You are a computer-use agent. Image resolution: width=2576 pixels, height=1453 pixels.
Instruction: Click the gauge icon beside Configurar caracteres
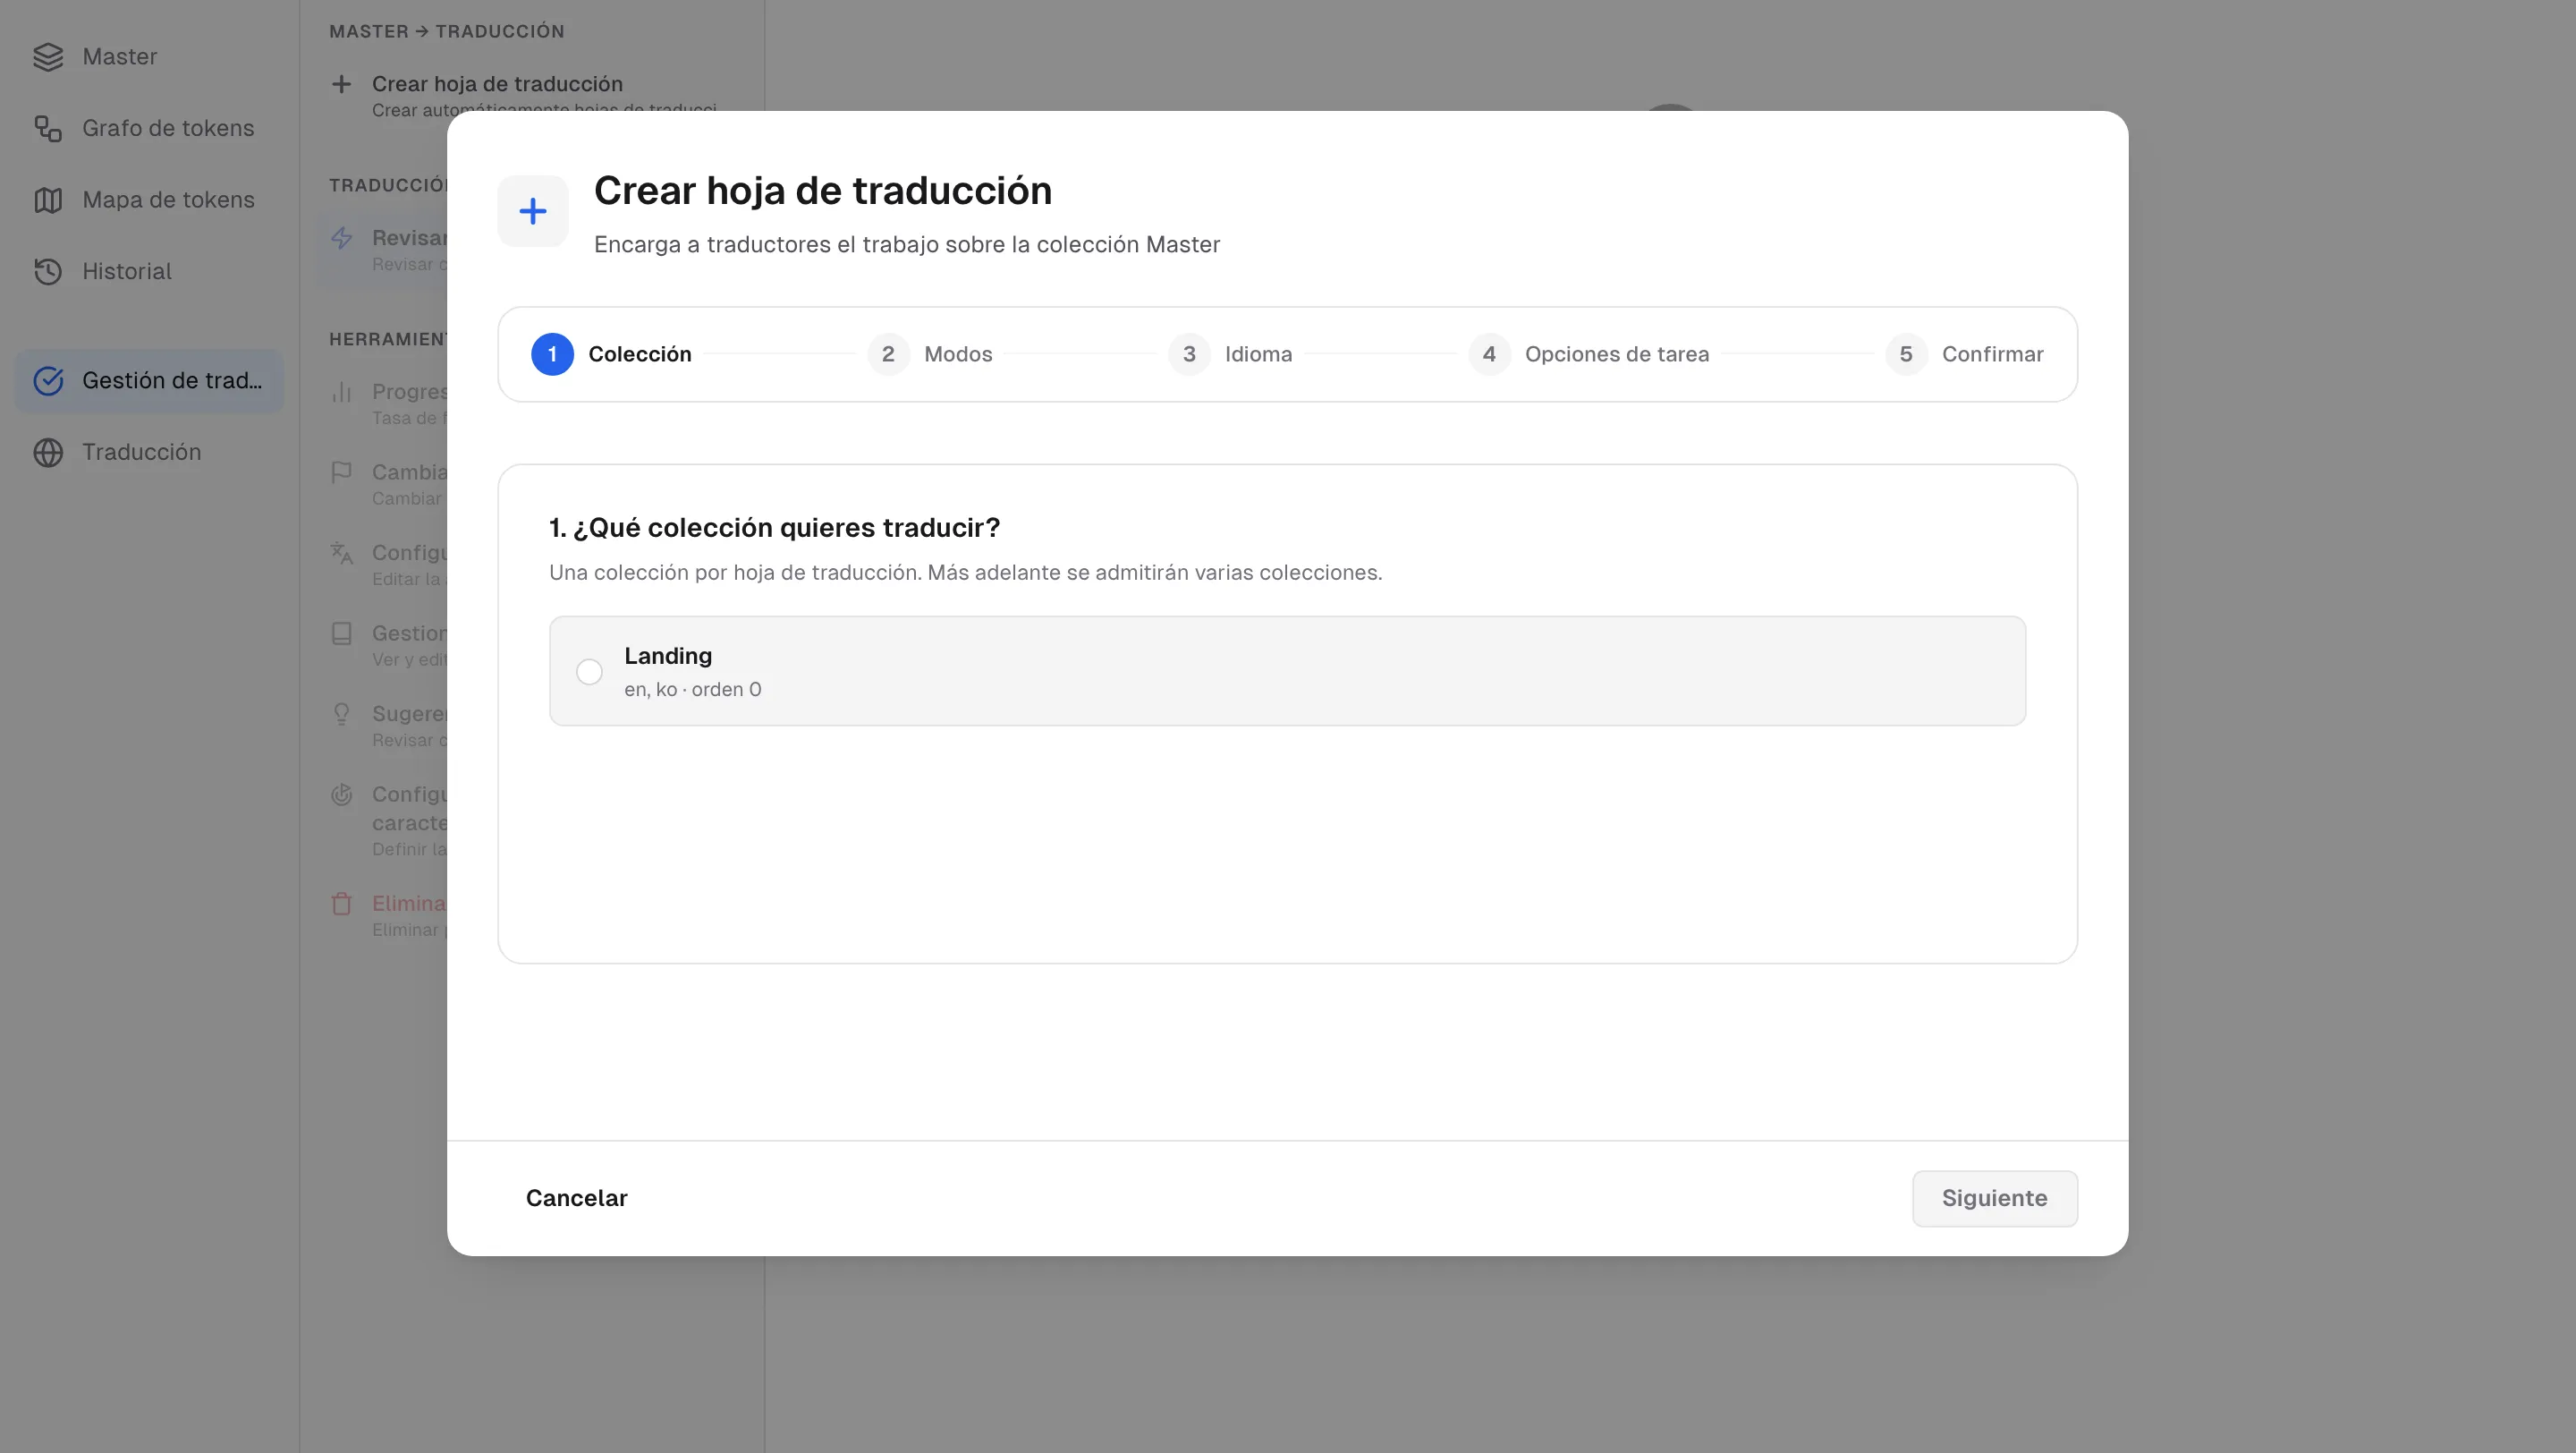341,795
